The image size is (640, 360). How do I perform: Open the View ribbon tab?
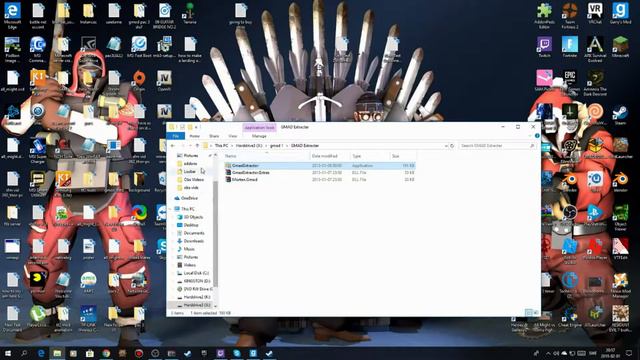(233, 136)
